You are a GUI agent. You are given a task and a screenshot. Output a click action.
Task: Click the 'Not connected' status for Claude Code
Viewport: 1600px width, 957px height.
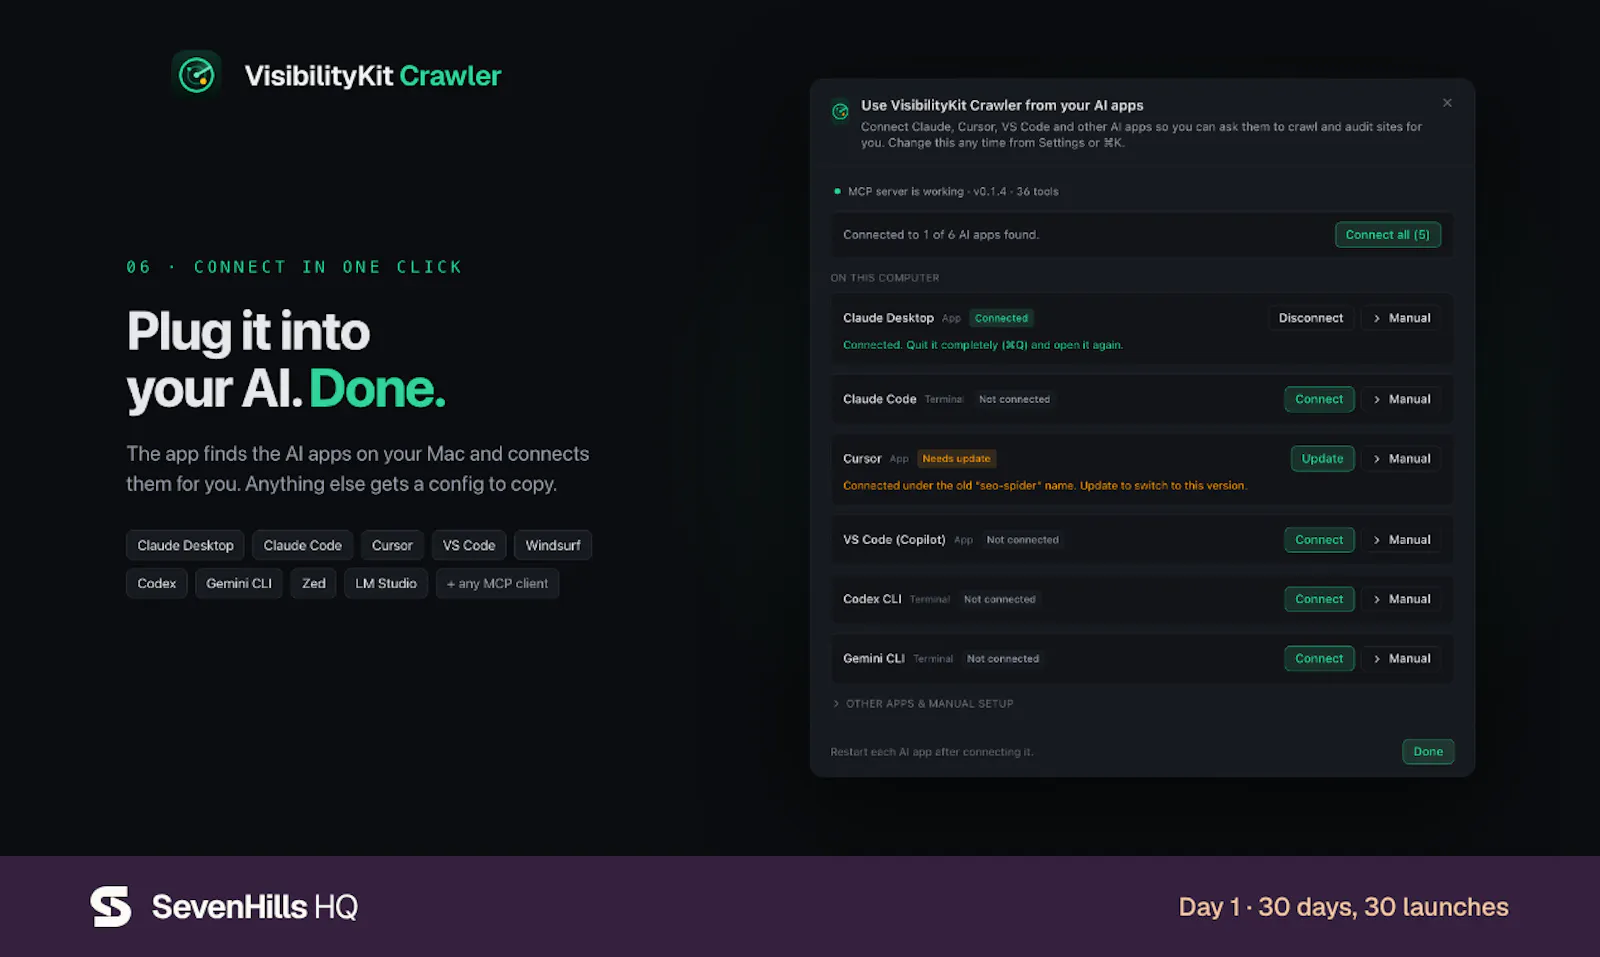tap(1014, 399)
